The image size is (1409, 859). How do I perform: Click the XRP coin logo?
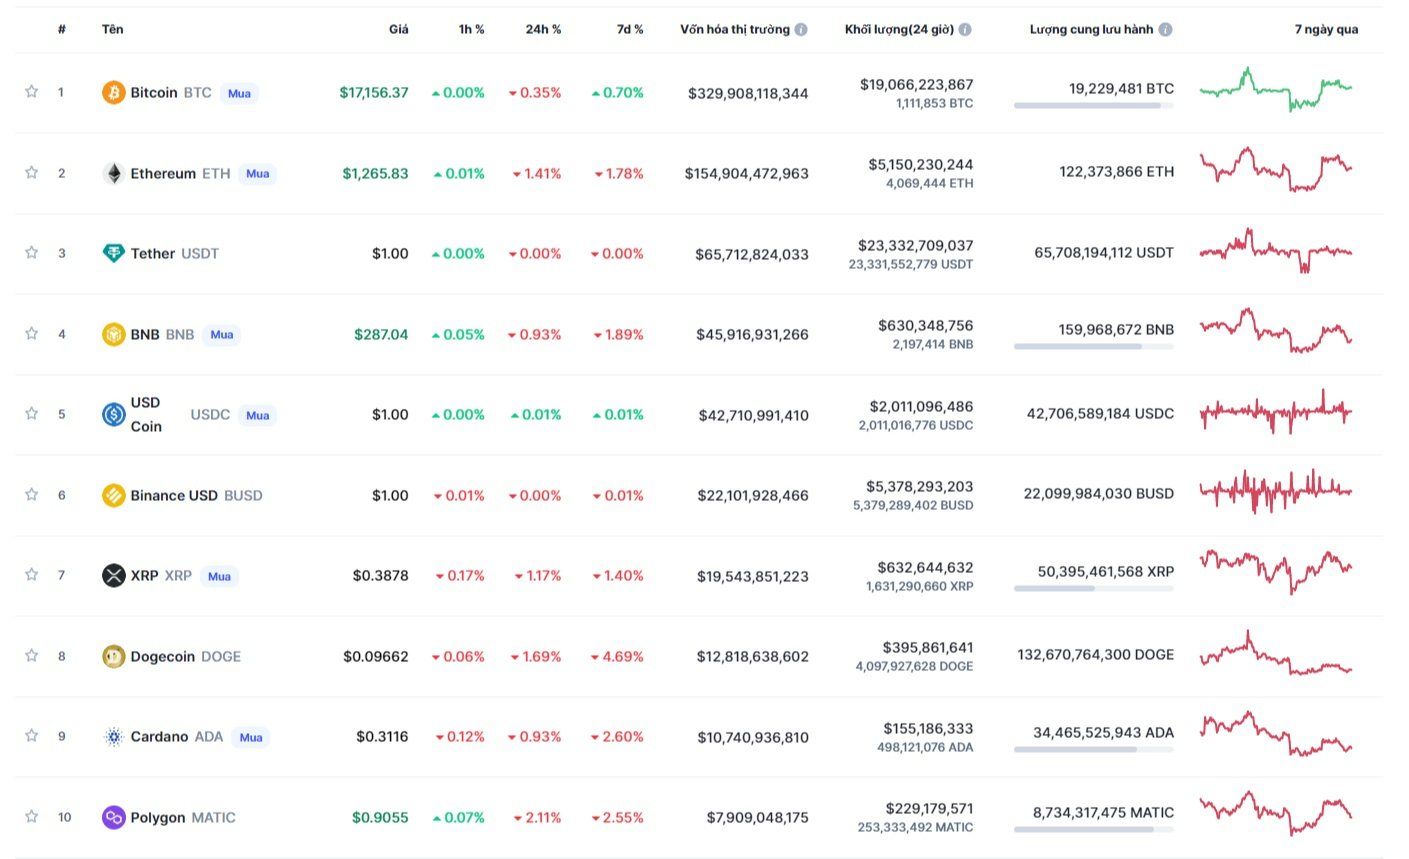(x=114, y=575)
